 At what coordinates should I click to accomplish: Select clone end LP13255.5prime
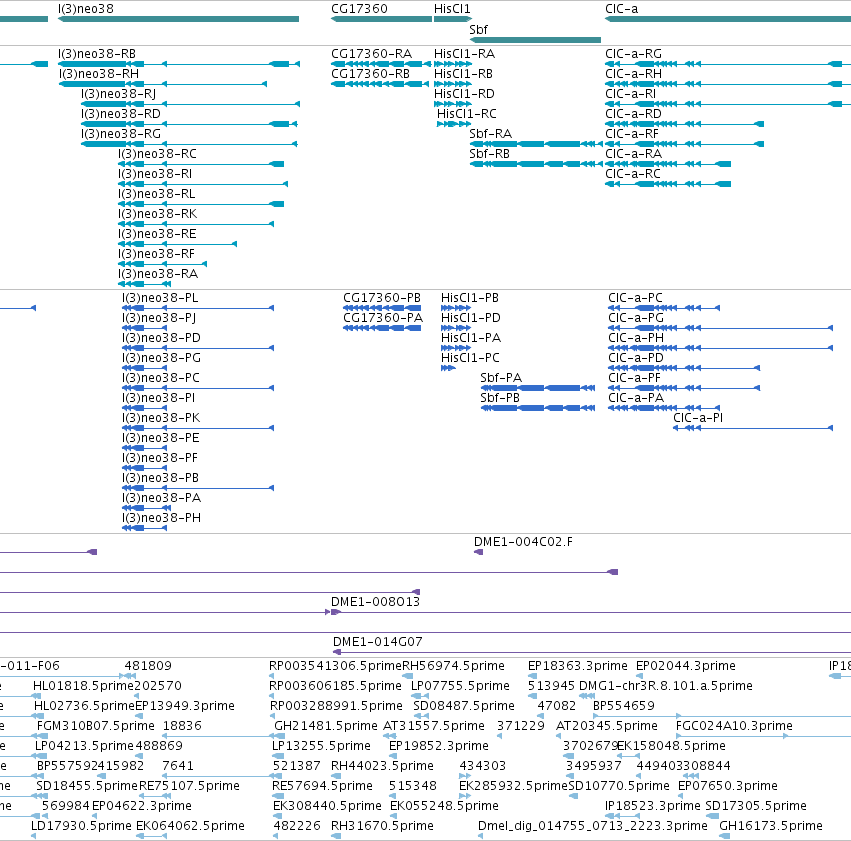pyautogui.click(x=321, y=746)
